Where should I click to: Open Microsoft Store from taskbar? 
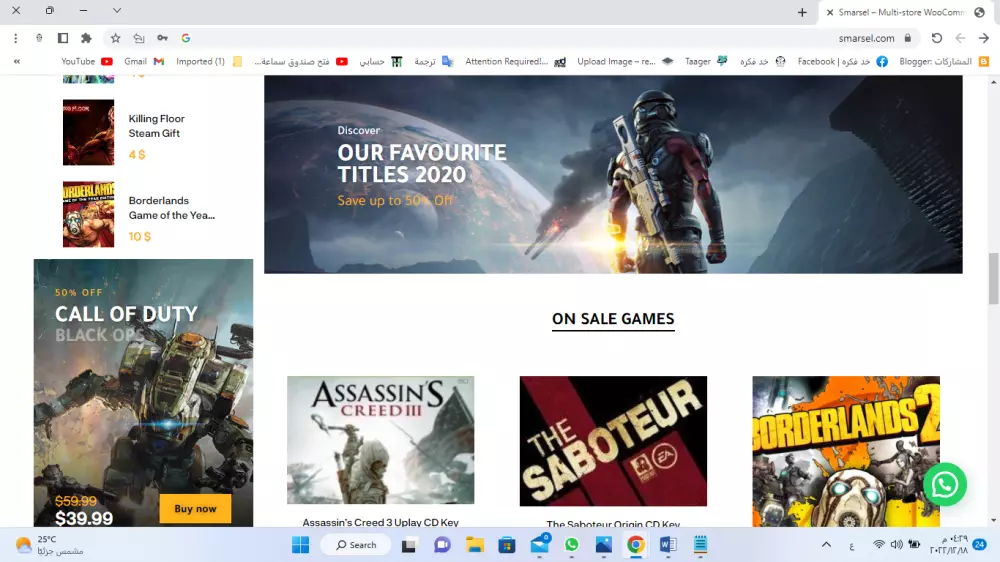(507, 545)
